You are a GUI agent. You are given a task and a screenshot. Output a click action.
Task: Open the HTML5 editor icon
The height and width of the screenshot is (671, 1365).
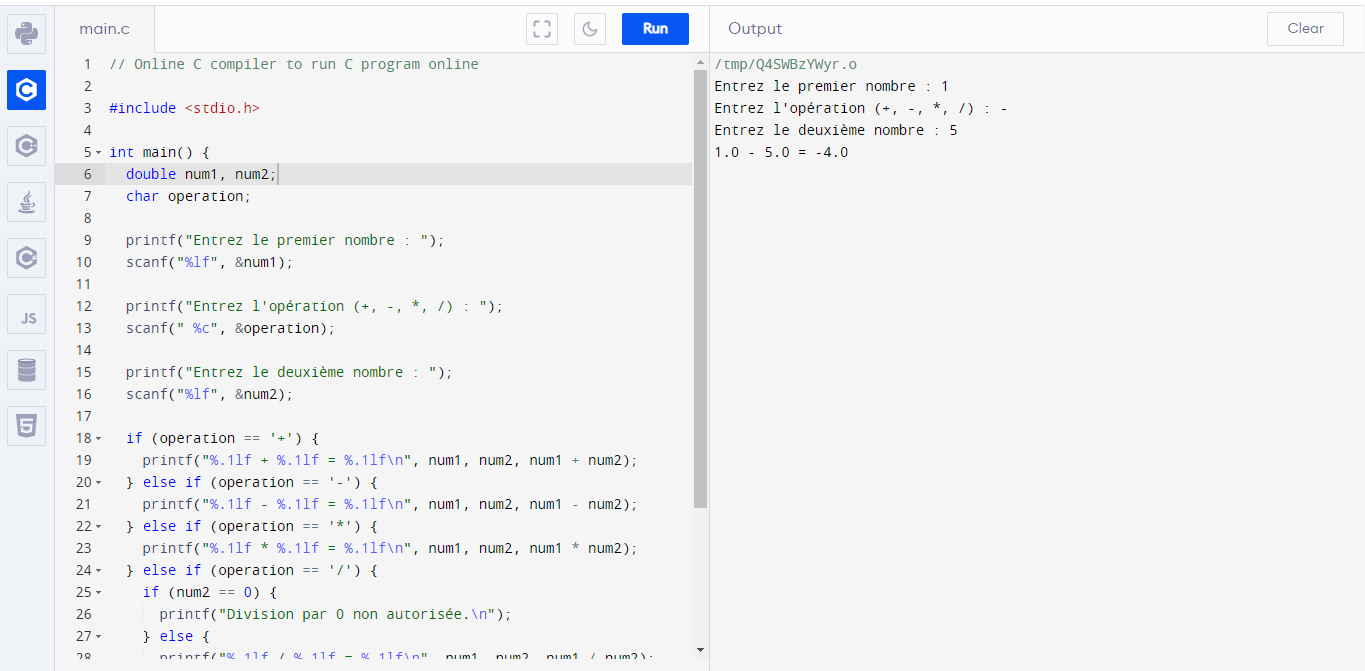[27, 426]
